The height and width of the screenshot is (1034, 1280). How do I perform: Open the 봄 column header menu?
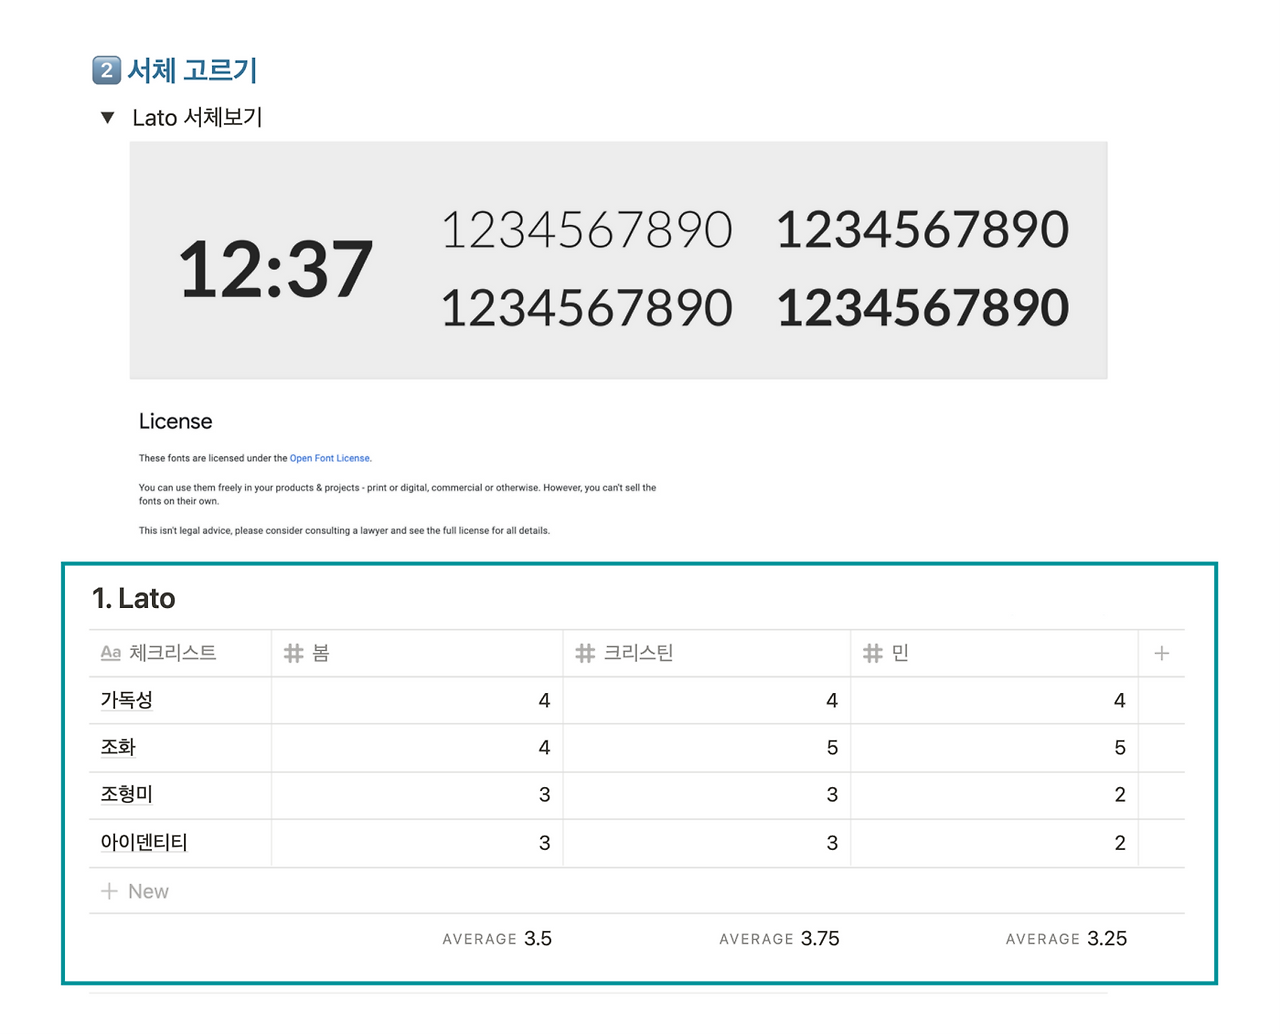[417, 653]
